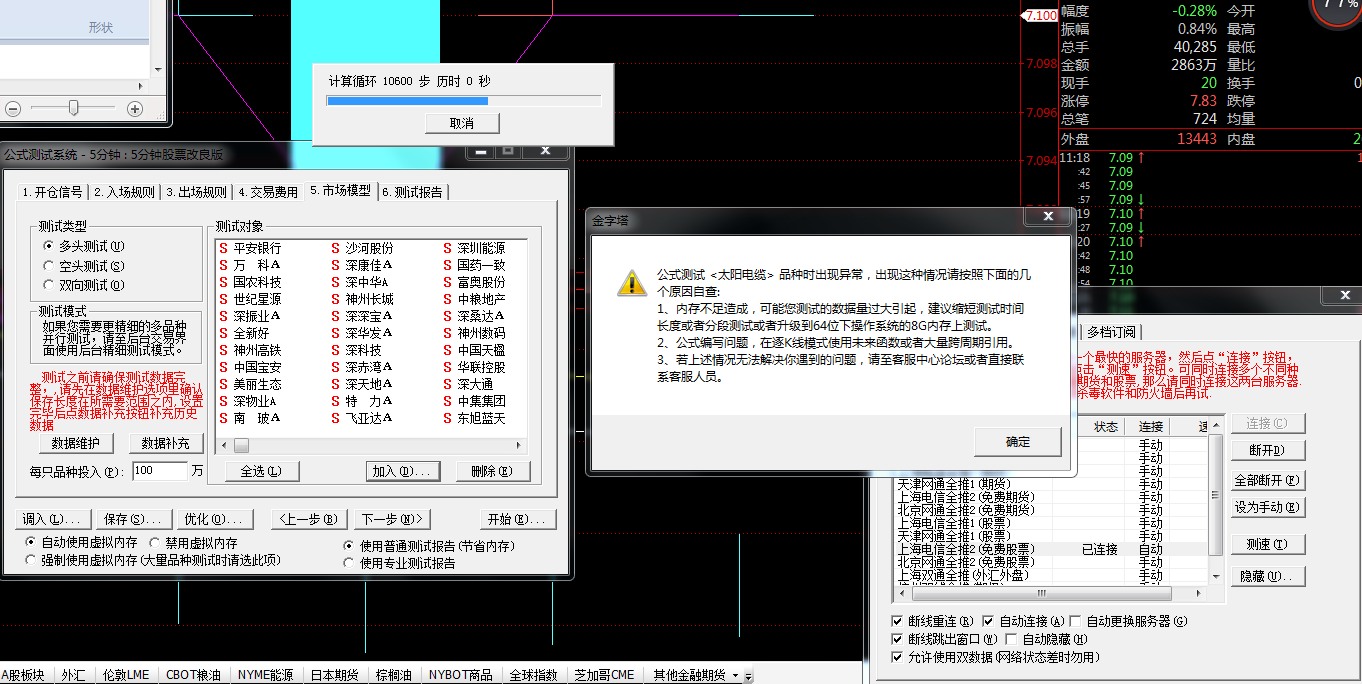Screen dimensions: 1362x684
Task: Click right arrow of stock list scrollbar
Action: point(518,446)
